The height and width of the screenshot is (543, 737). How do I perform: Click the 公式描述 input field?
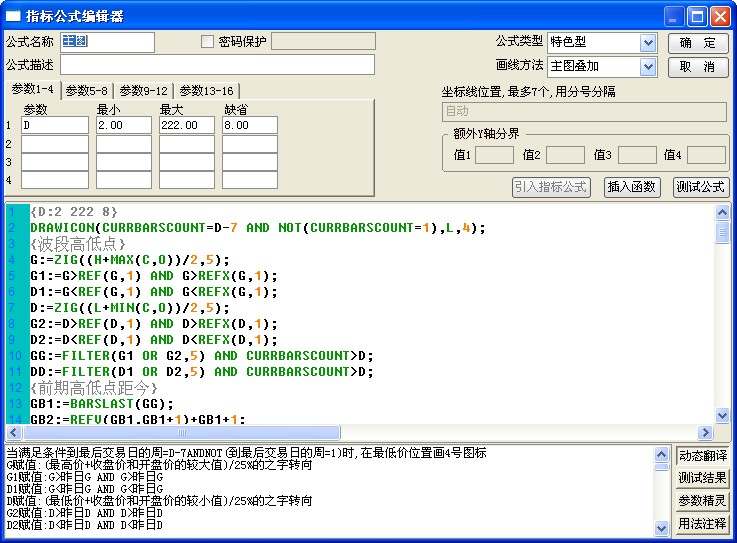click(217, 65)
